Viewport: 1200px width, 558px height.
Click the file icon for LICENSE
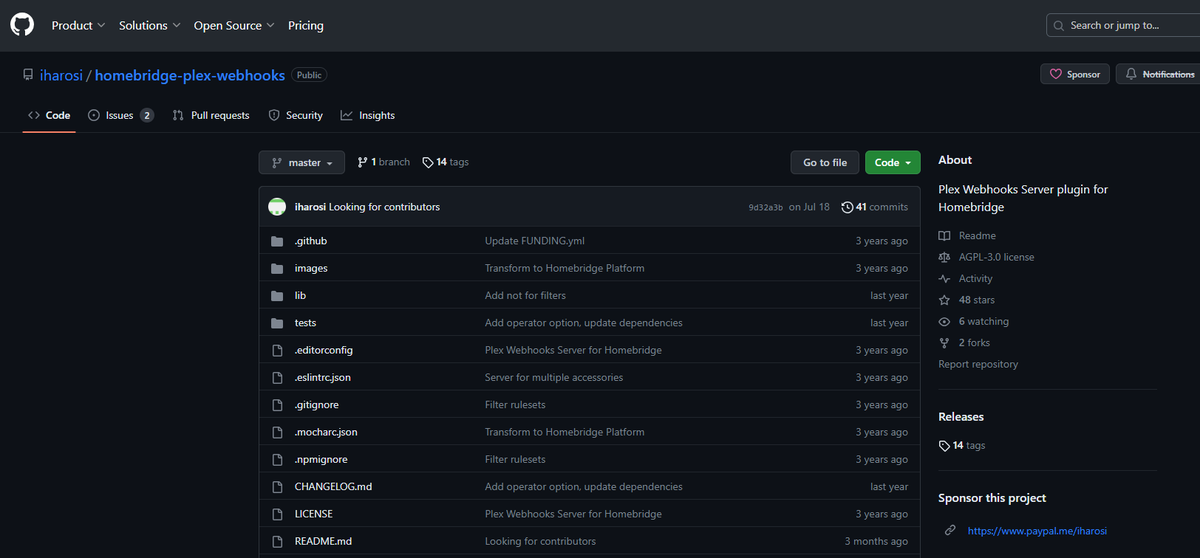[x=277, y=514]
